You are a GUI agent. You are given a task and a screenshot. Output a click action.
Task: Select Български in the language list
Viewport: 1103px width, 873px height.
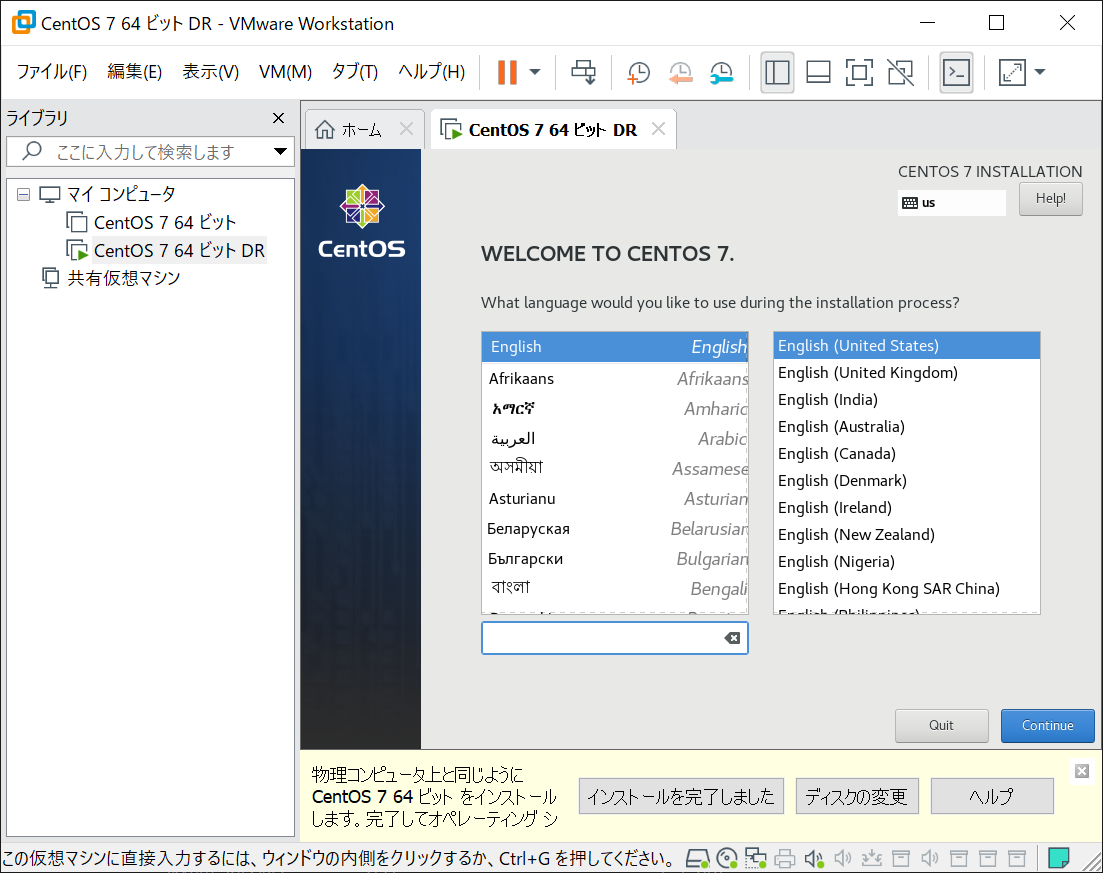pyautogui.click(x=615, y=559)
